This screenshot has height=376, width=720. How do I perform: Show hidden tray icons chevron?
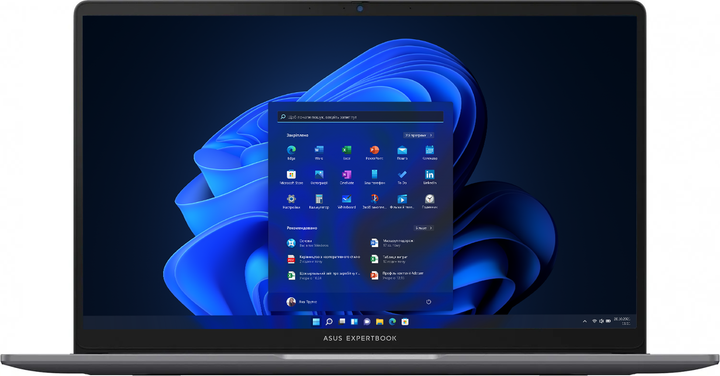pos(585,321)
